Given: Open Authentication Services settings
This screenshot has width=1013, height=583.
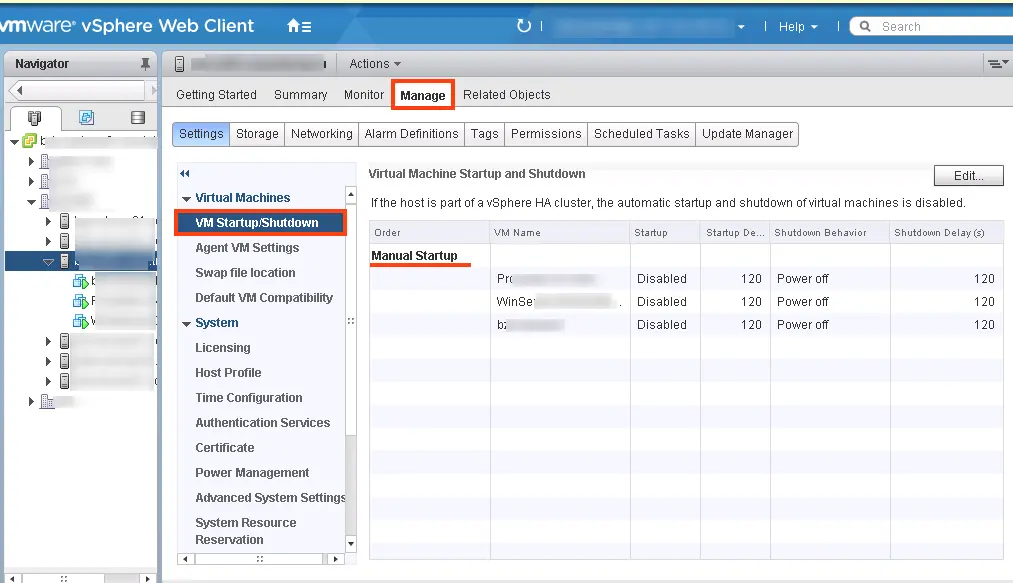Looking at the screenshot, I should point(262,423).
